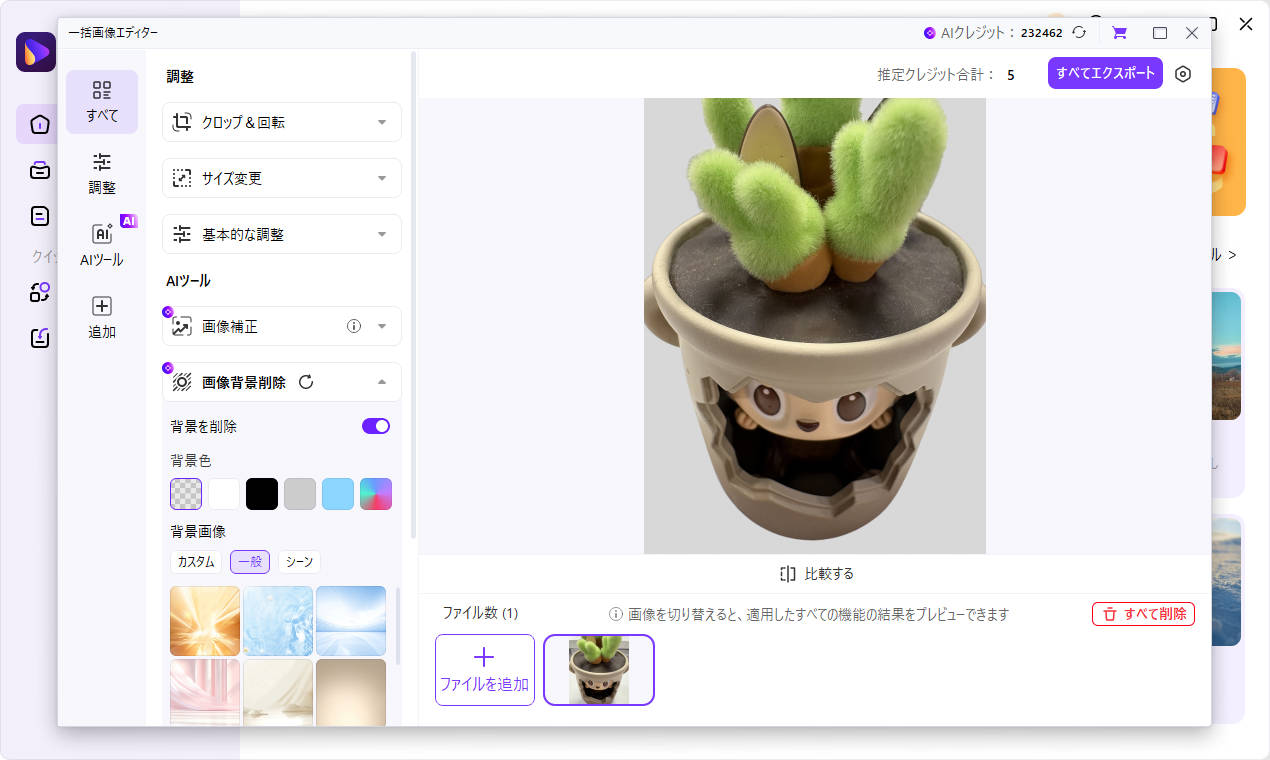Refresh AIクレジット balance icon

click(1079, 32)
